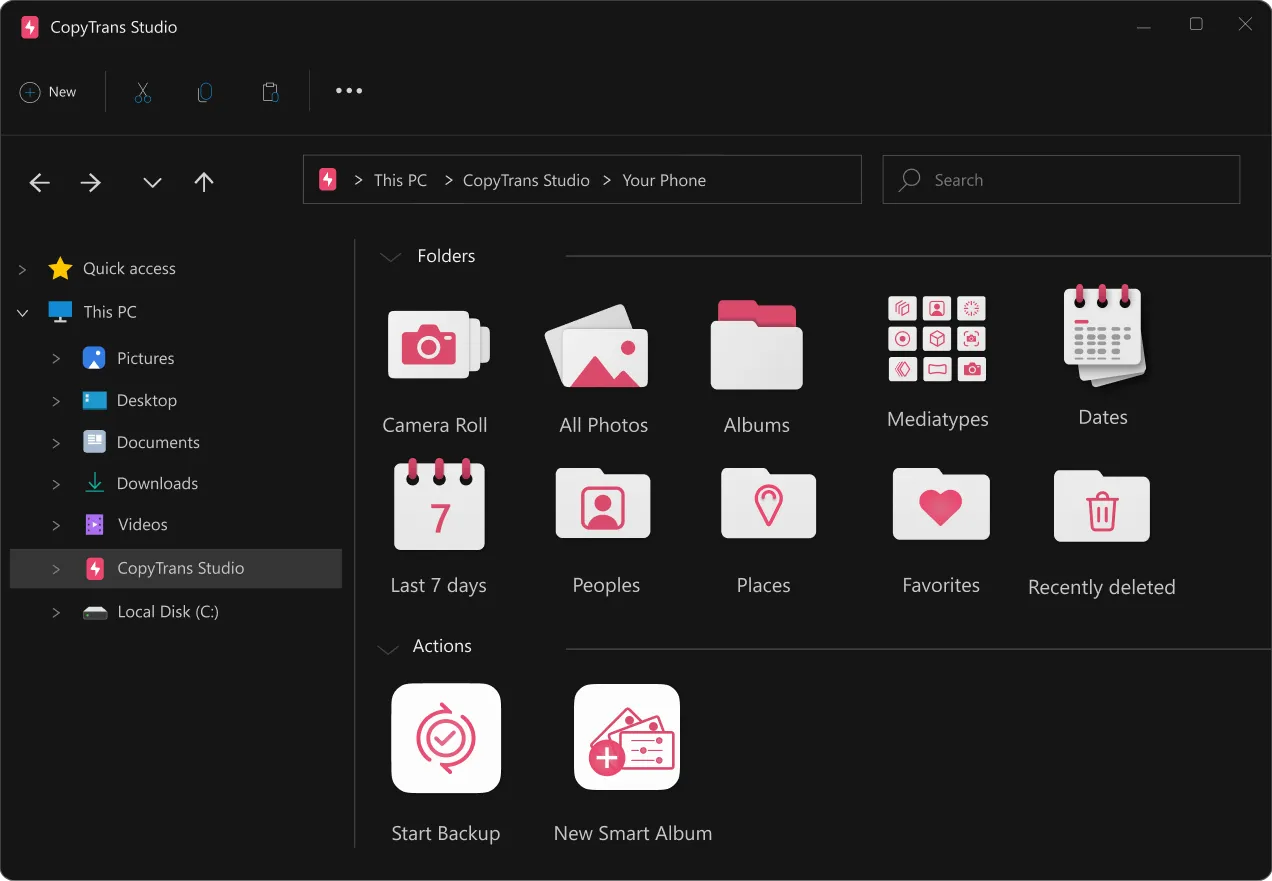1272x881 pixels.
Task: Click the Paste clipboard toolbar icon
Action: (x=270, y=92)
